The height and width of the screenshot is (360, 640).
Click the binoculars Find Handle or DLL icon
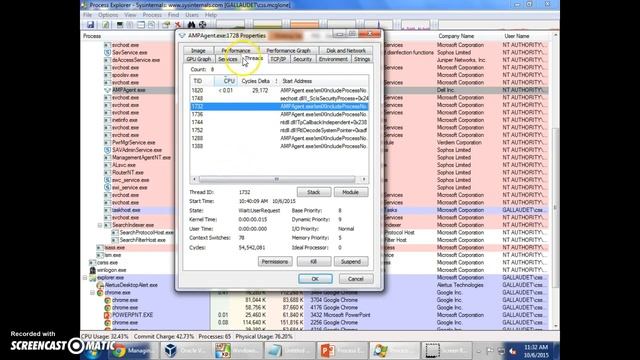point(191,25)
